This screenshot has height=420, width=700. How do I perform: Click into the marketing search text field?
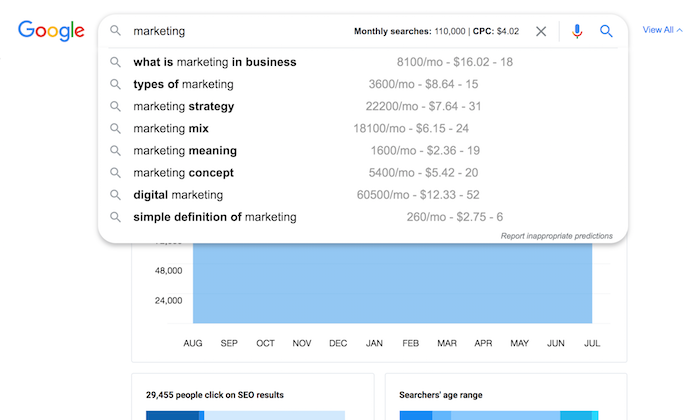(240, 31)
